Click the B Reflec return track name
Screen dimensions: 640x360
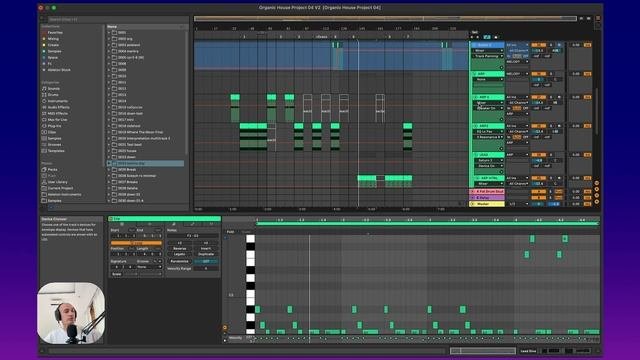(483, 198)
